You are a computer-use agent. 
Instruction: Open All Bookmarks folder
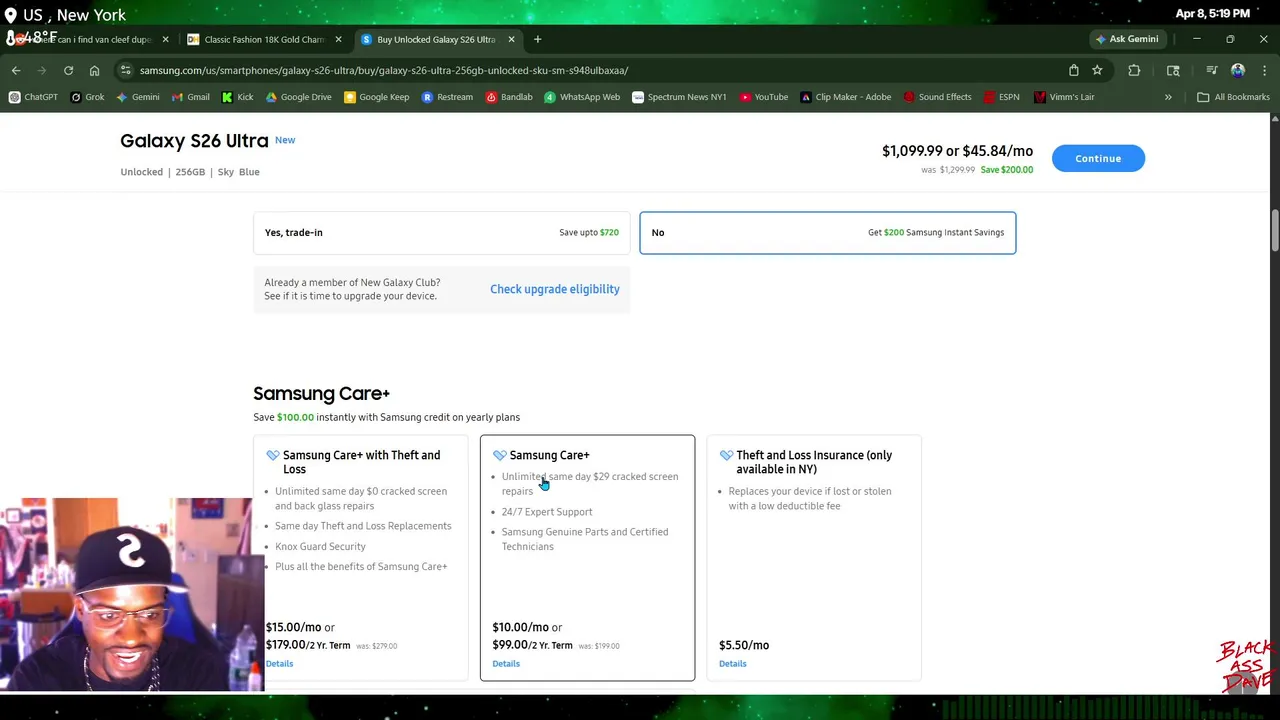(1233, 97)
